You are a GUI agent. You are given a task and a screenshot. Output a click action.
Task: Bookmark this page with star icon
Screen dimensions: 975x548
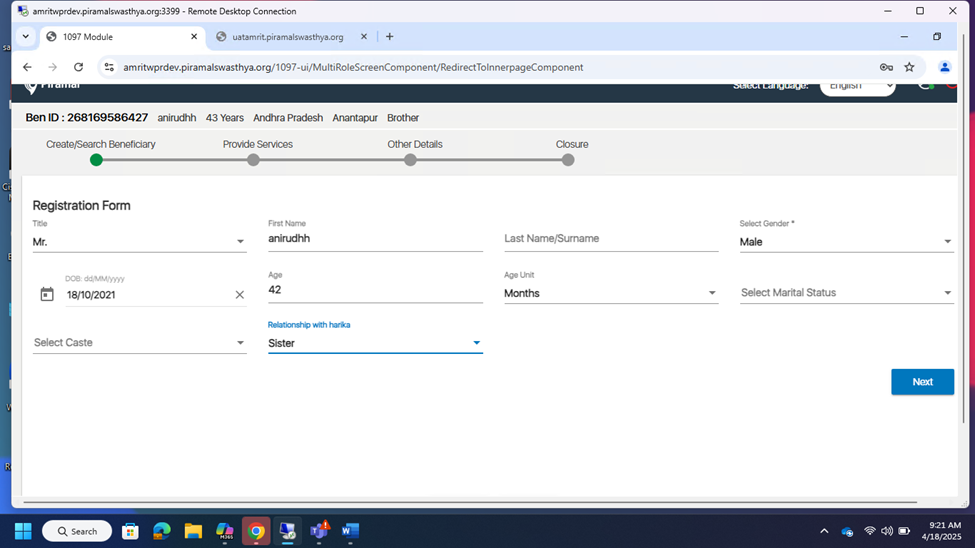910,67
